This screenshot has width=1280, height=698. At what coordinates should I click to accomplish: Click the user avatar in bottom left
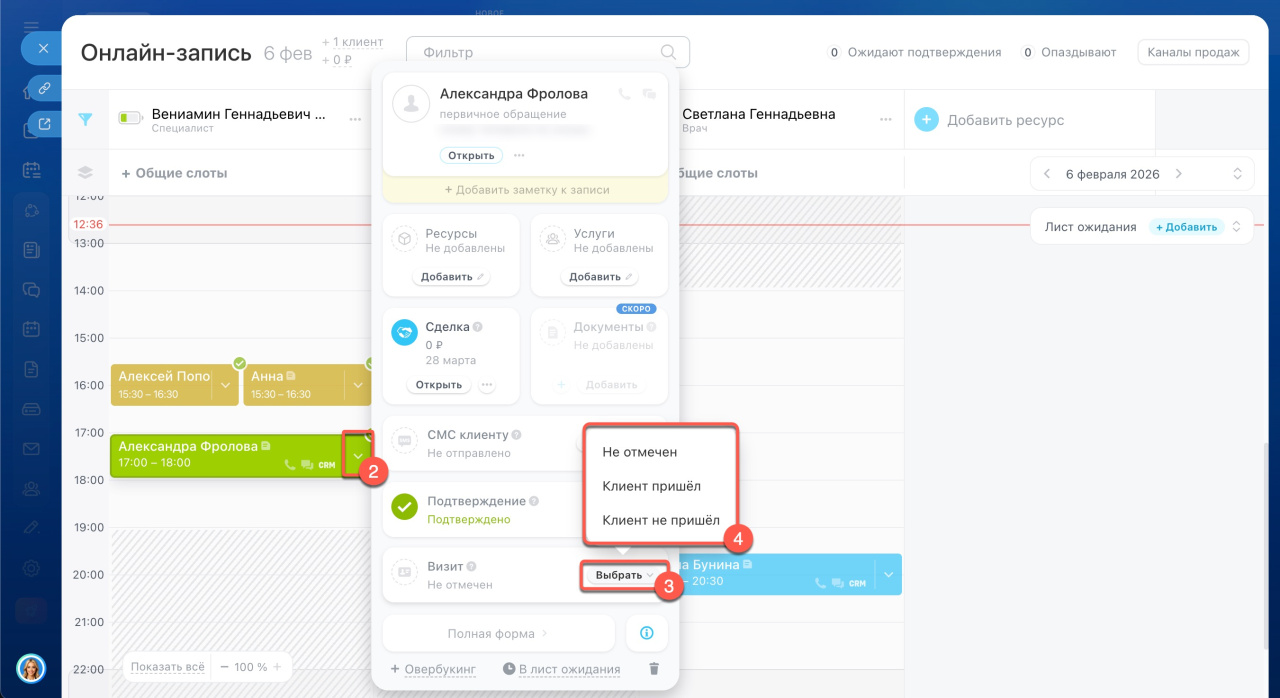31,668
